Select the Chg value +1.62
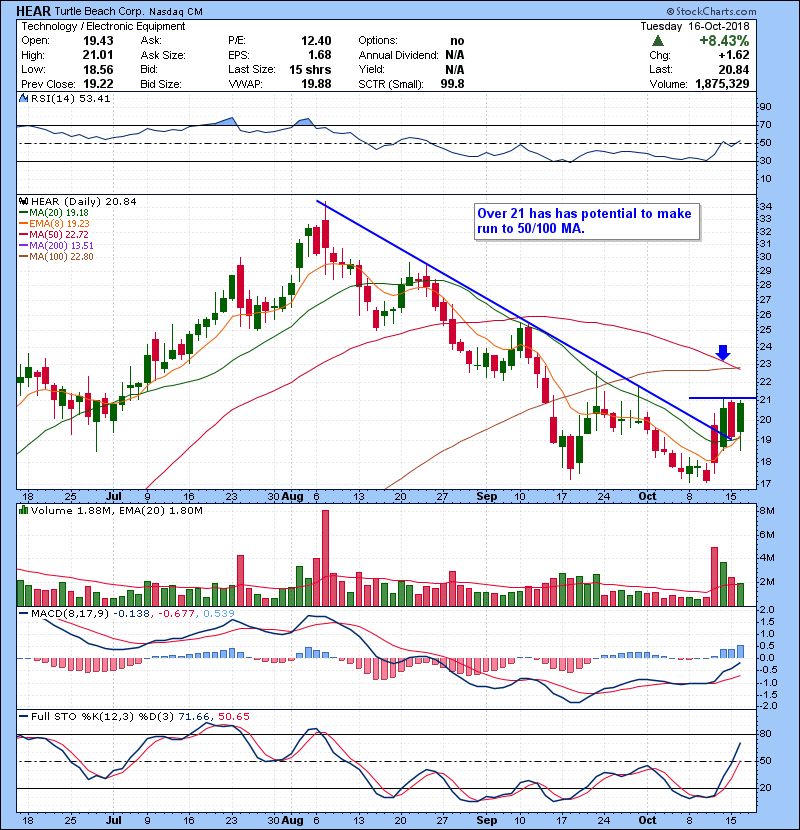The height and width of the screenshot is (830, 800). pos(734,55)
